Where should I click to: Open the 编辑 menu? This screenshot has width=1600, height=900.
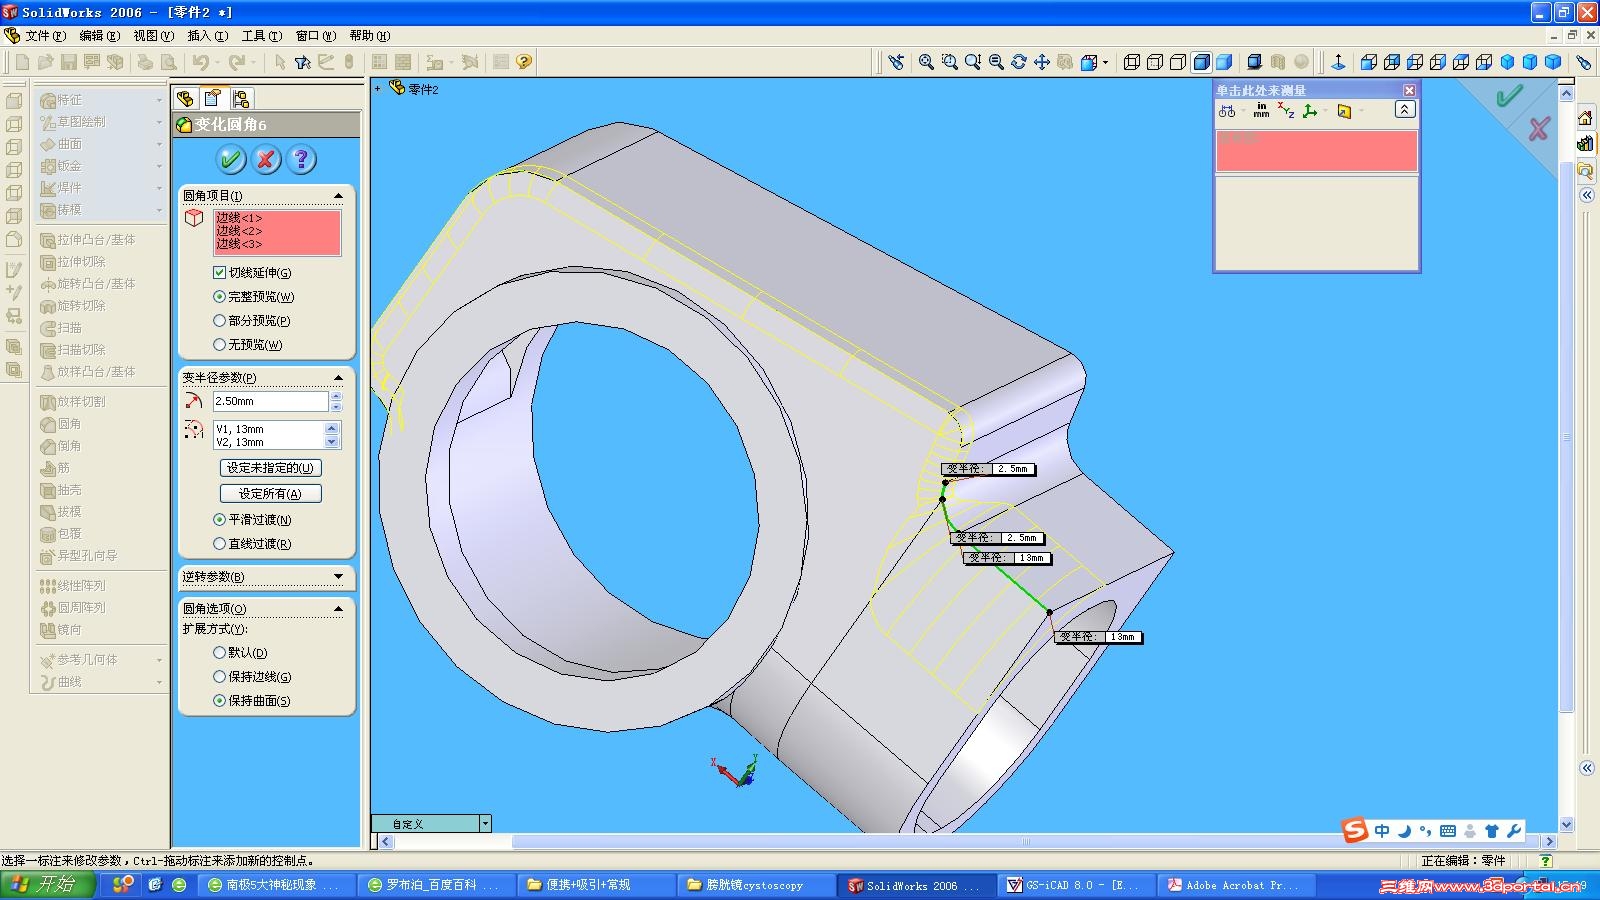tap(99, 35)
